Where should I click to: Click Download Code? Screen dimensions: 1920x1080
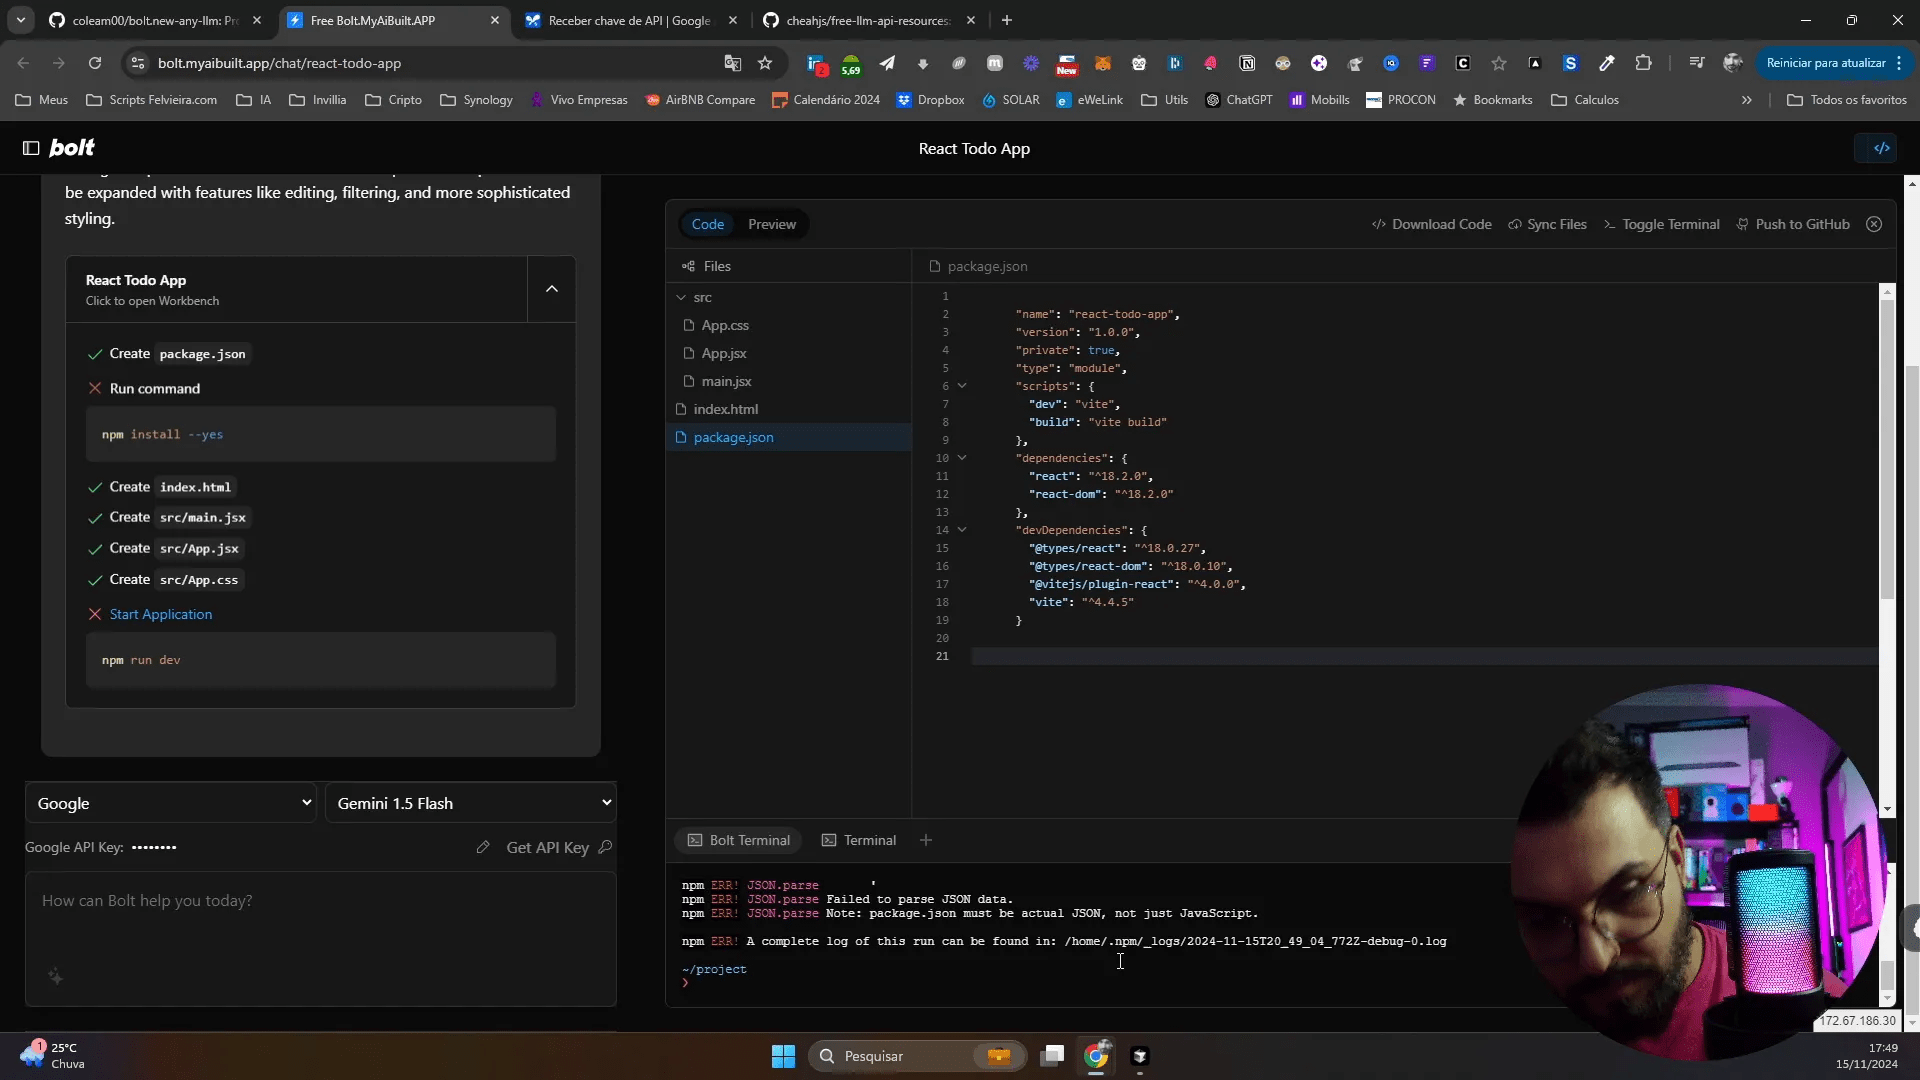click(1432, 224)
